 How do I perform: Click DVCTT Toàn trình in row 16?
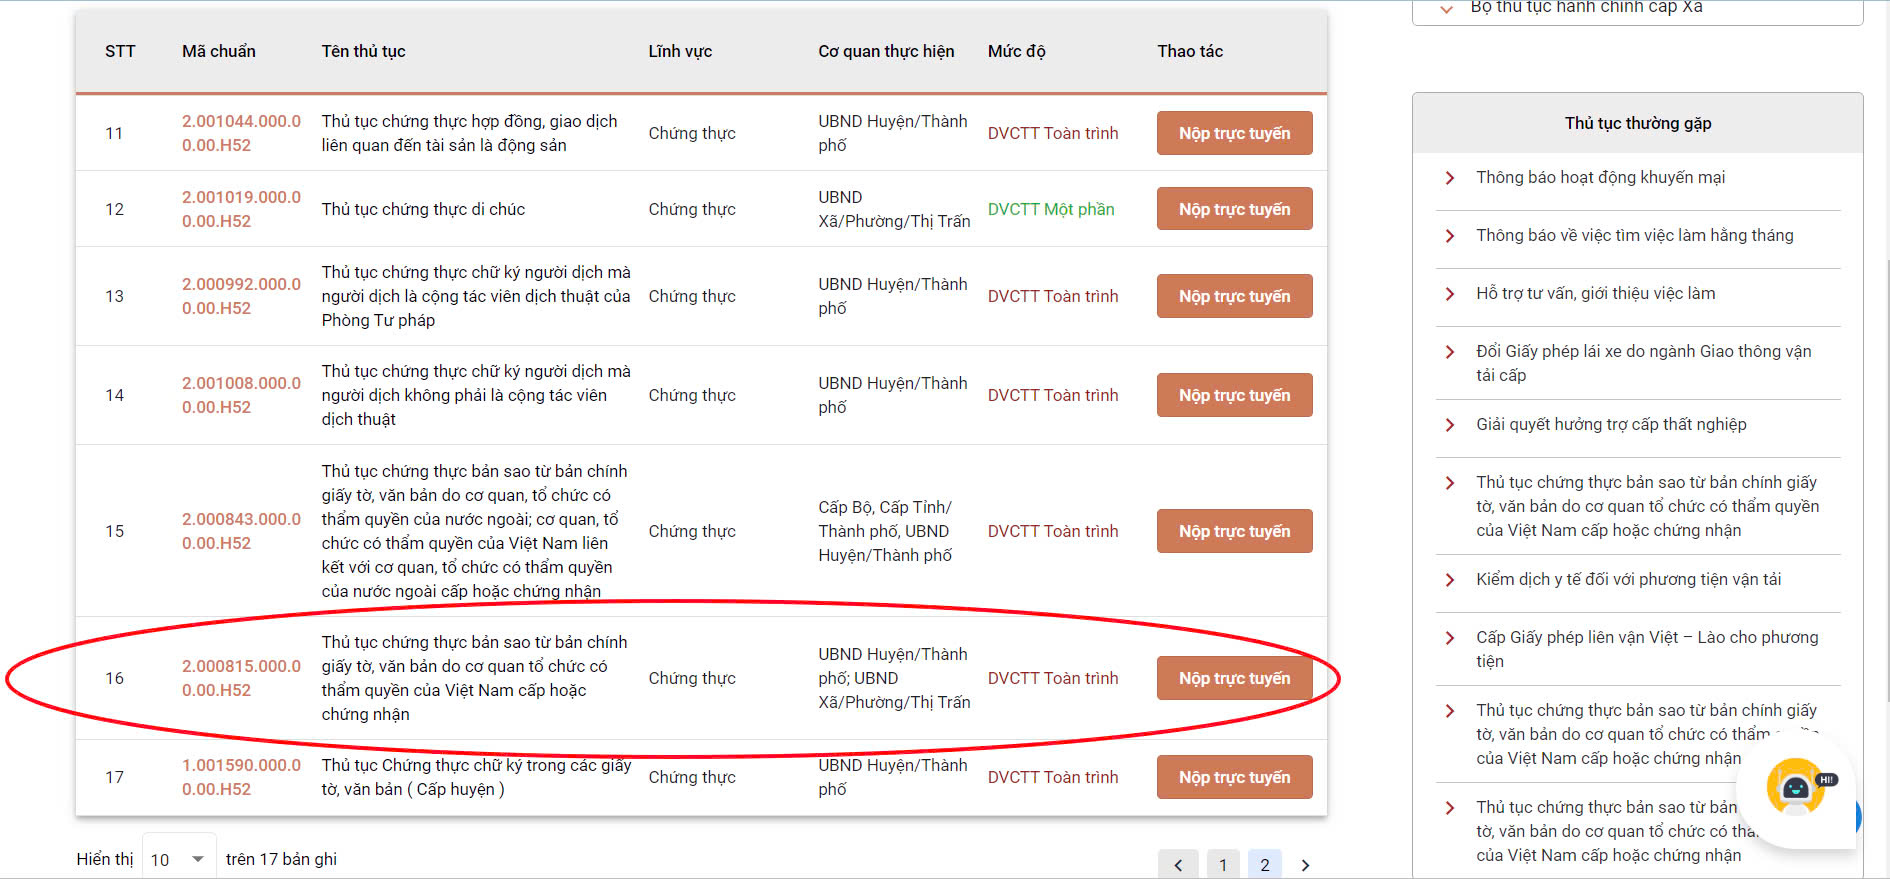click(x=1053, y=678)
